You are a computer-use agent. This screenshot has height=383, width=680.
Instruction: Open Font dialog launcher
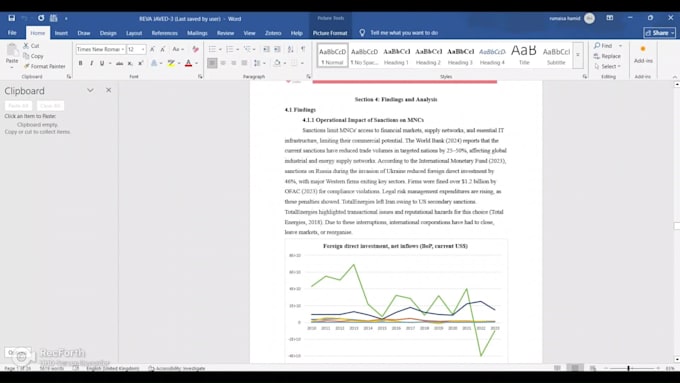200,77
